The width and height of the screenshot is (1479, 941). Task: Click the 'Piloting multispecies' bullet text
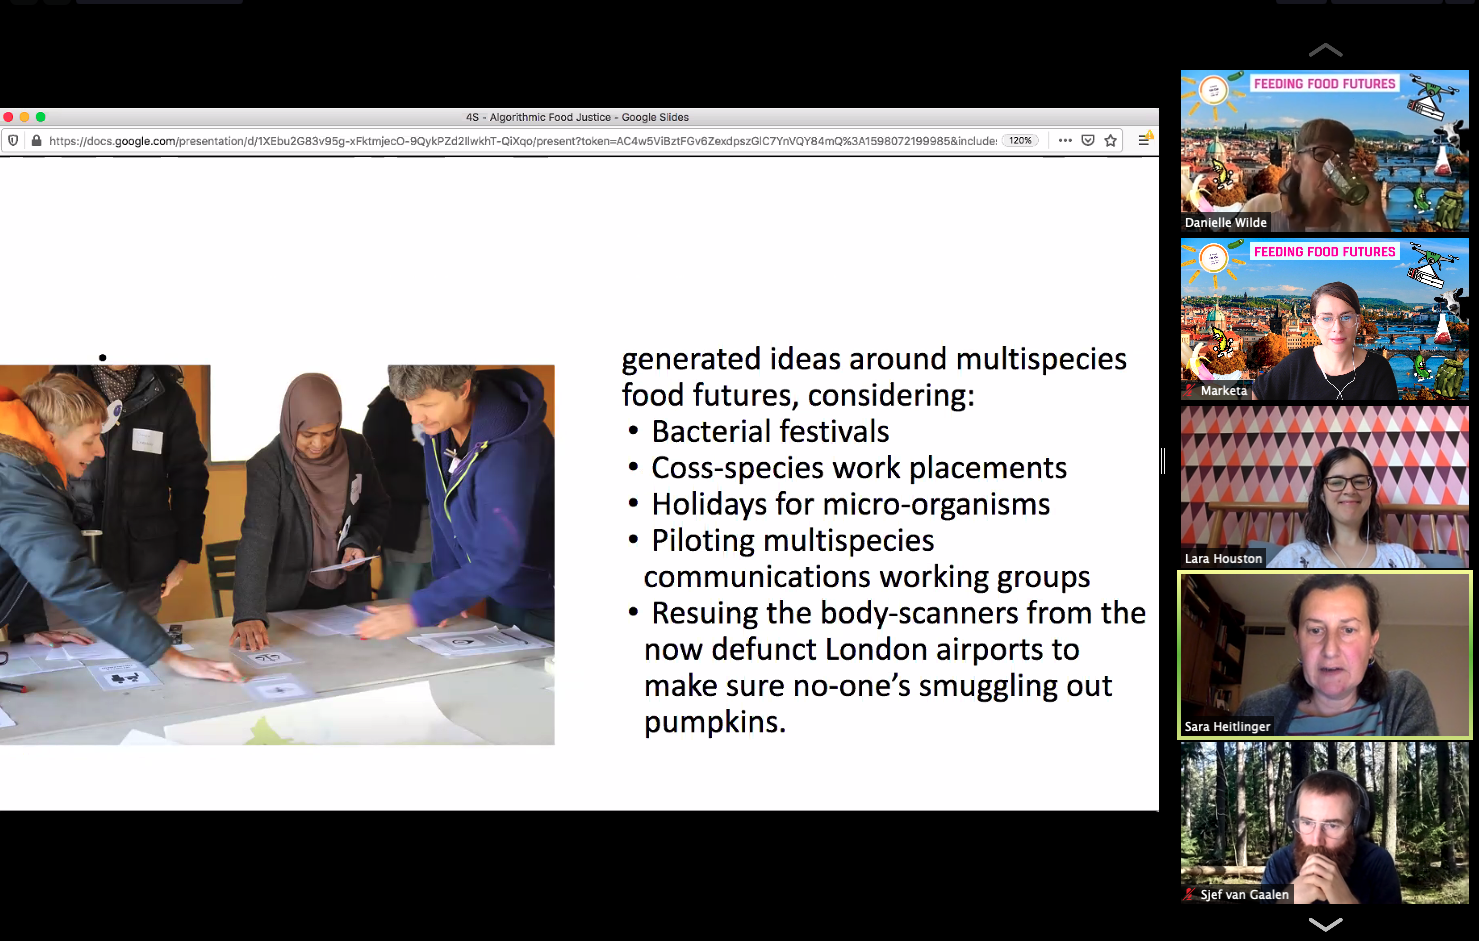pyautogui.click(x=793, y=541)
